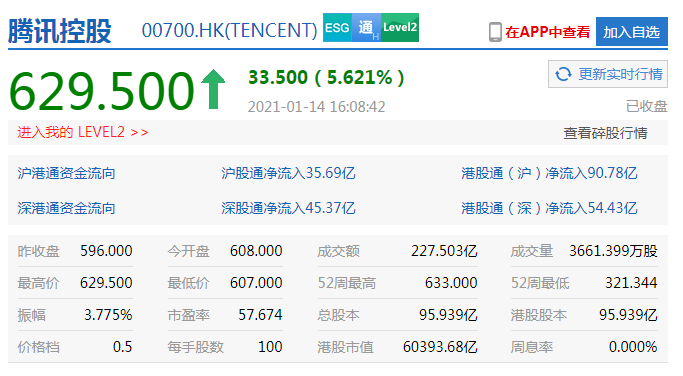Click 昨收盘 value 596.000
Viewport: 683px width, 376px height.
[x=106, y=251]
